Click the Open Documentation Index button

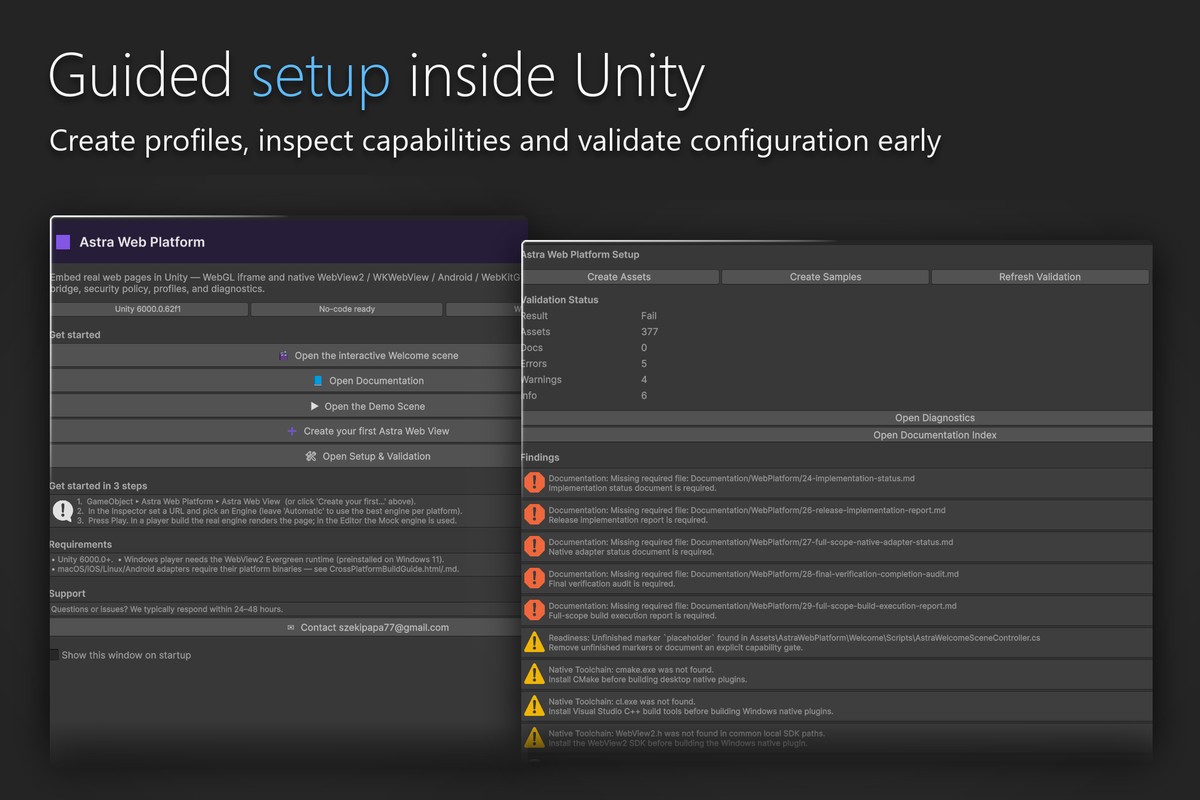(836, 435)
